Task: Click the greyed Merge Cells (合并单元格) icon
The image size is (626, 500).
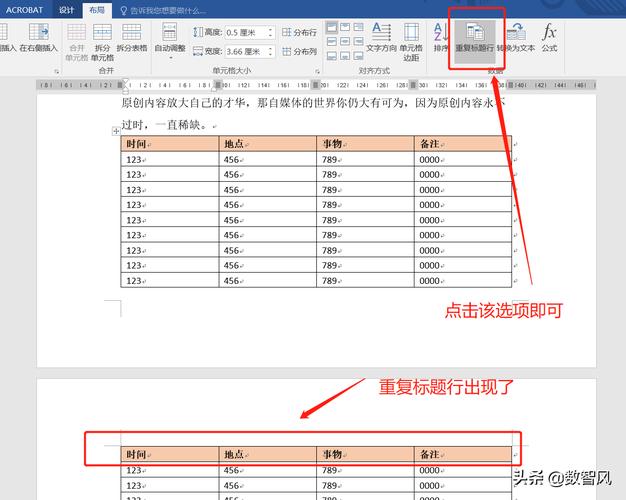Action: tap(76, 32)
